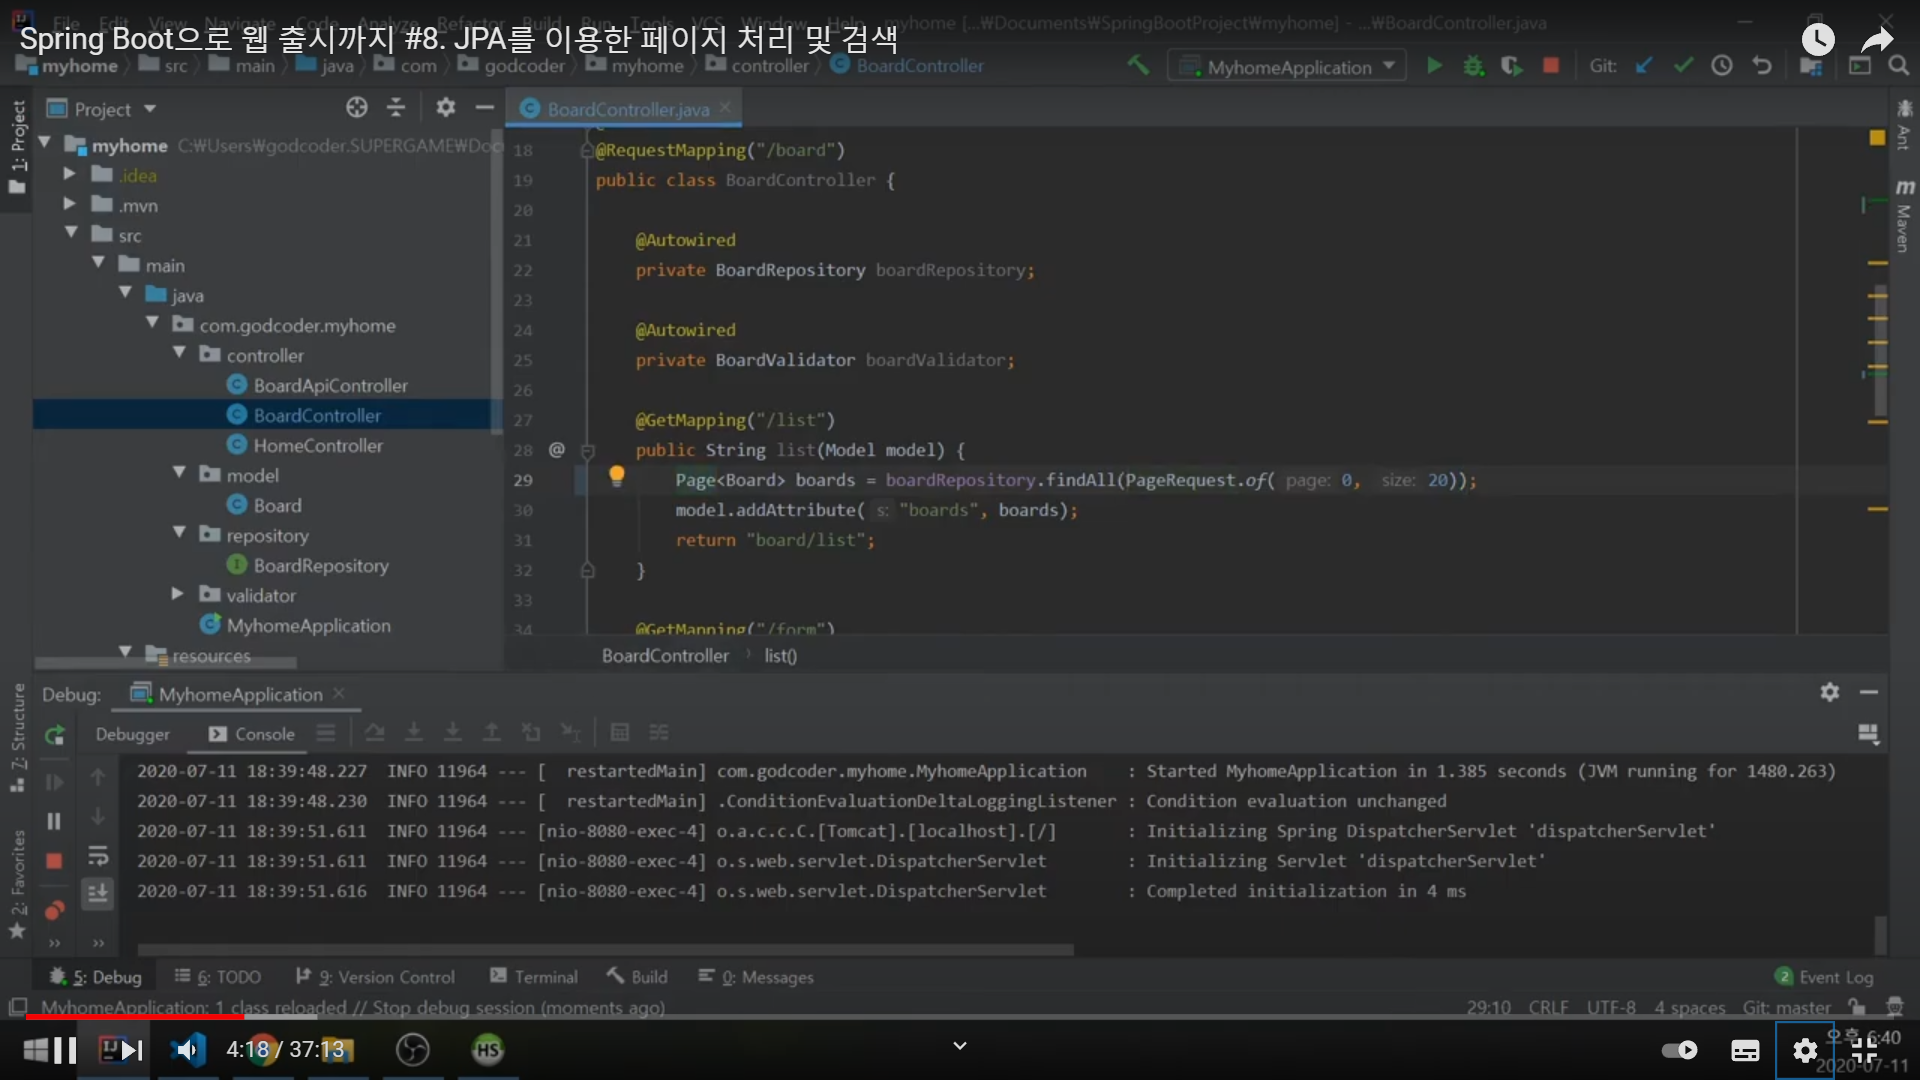Click the collapse all icon in Project panel
The image size is (1920, 1080).
point(396,107)
